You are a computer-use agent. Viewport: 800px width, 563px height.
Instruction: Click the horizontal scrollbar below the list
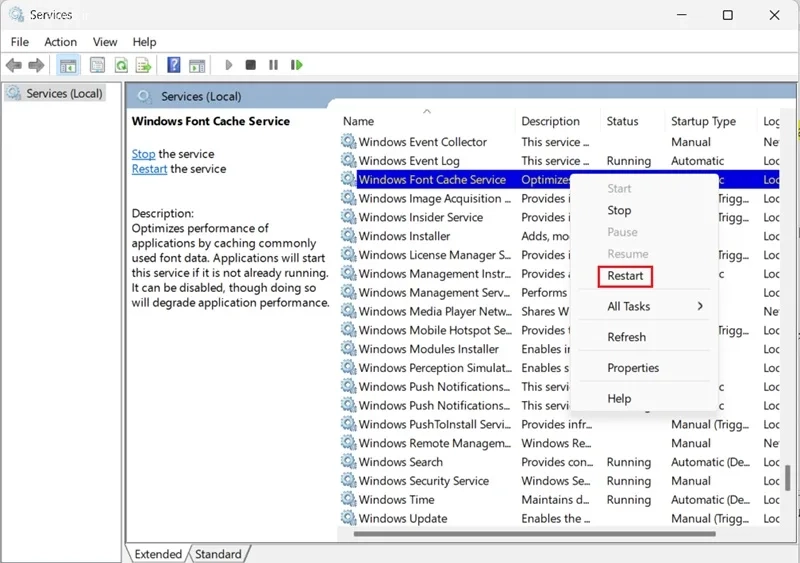coord(535,534)
